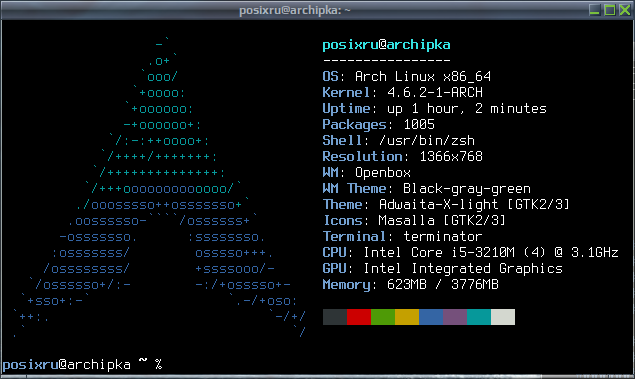Image resolution: width=635 pixels, height=379 pixels.
Task: Click the dashed separator under the hostname
Action: tap(386, 61)
